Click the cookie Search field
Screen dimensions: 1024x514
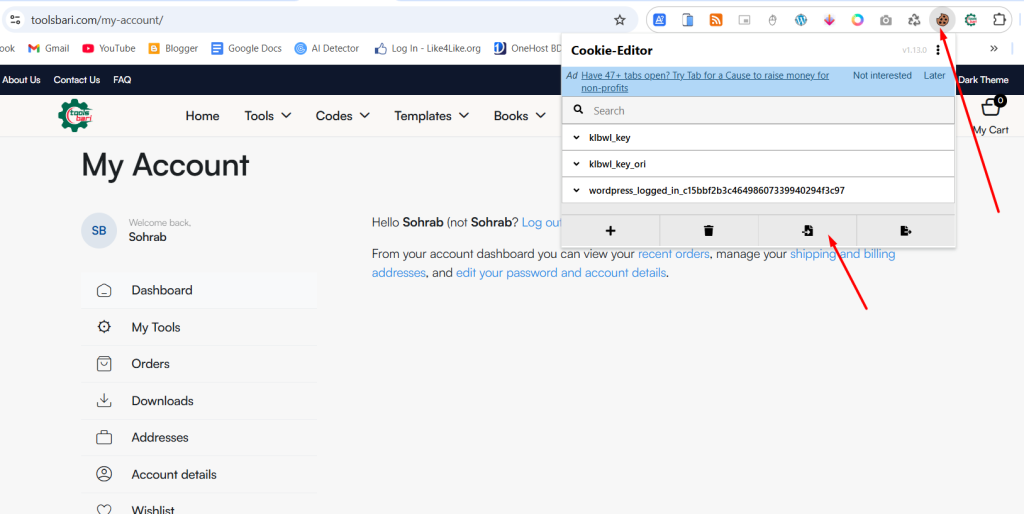(x=758, y=111)
